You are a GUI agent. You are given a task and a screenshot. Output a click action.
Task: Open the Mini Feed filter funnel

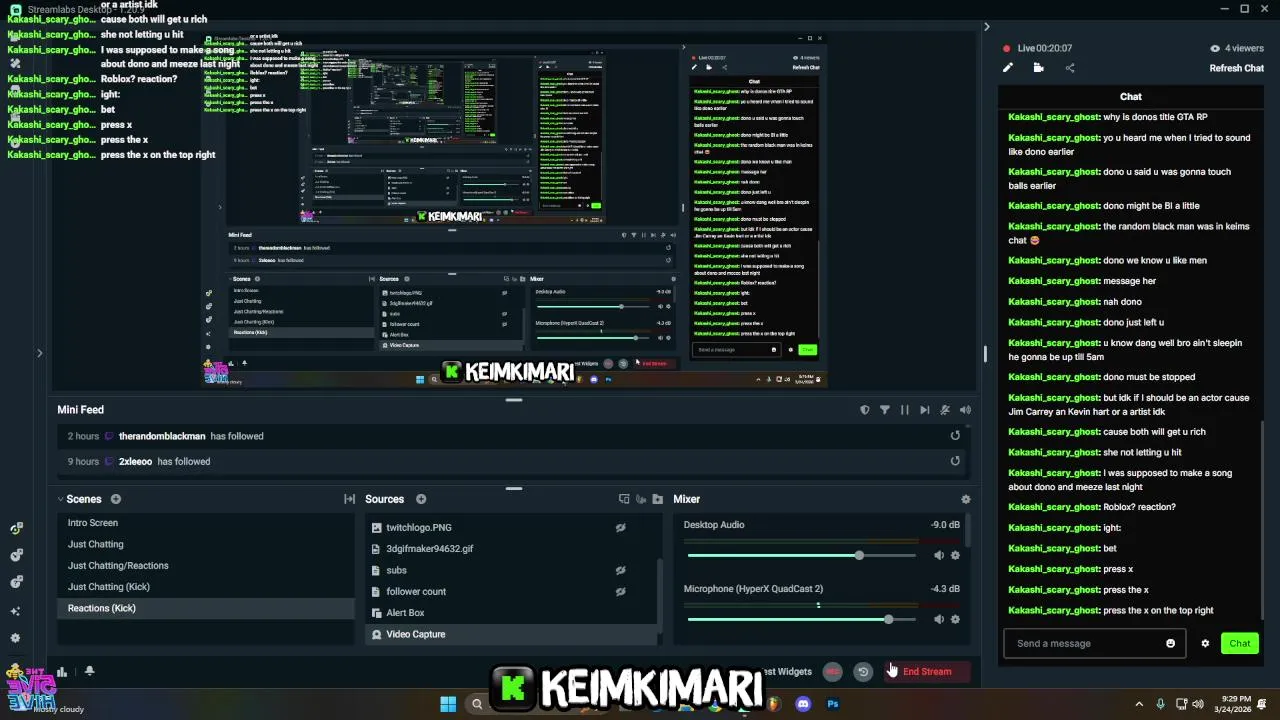885,410
